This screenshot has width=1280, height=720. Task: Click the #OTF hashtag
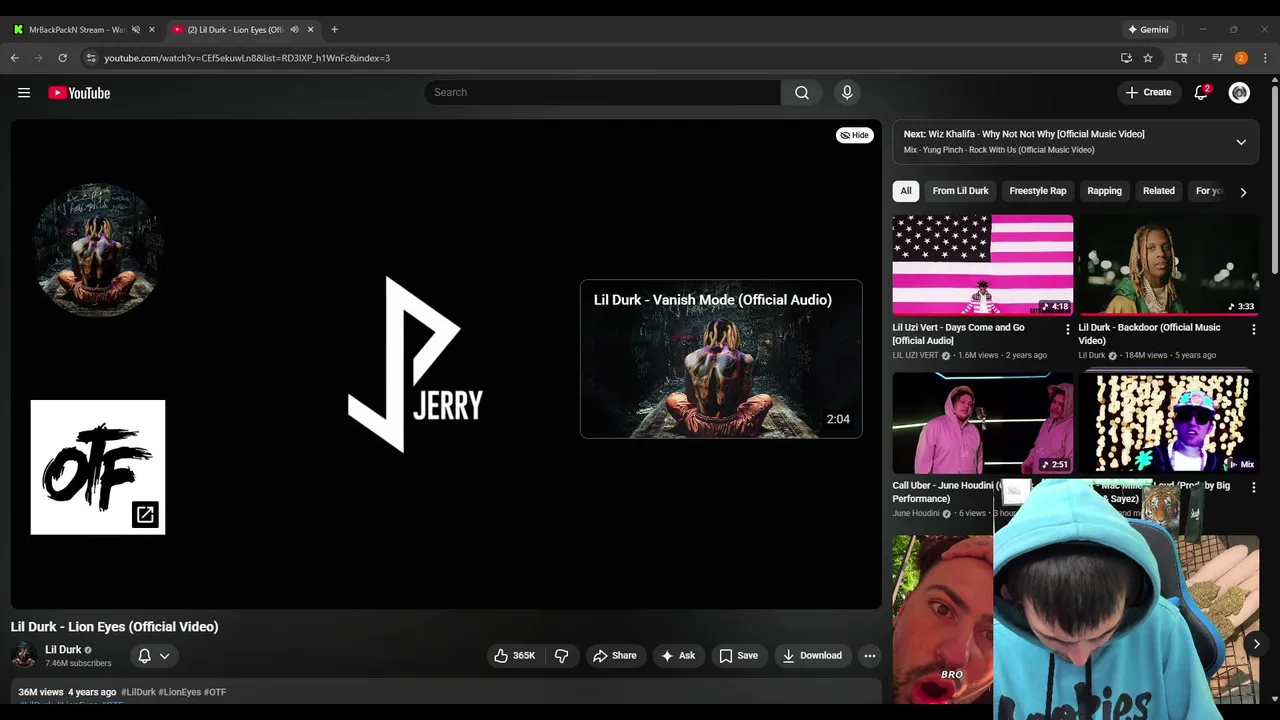point(215,692)
